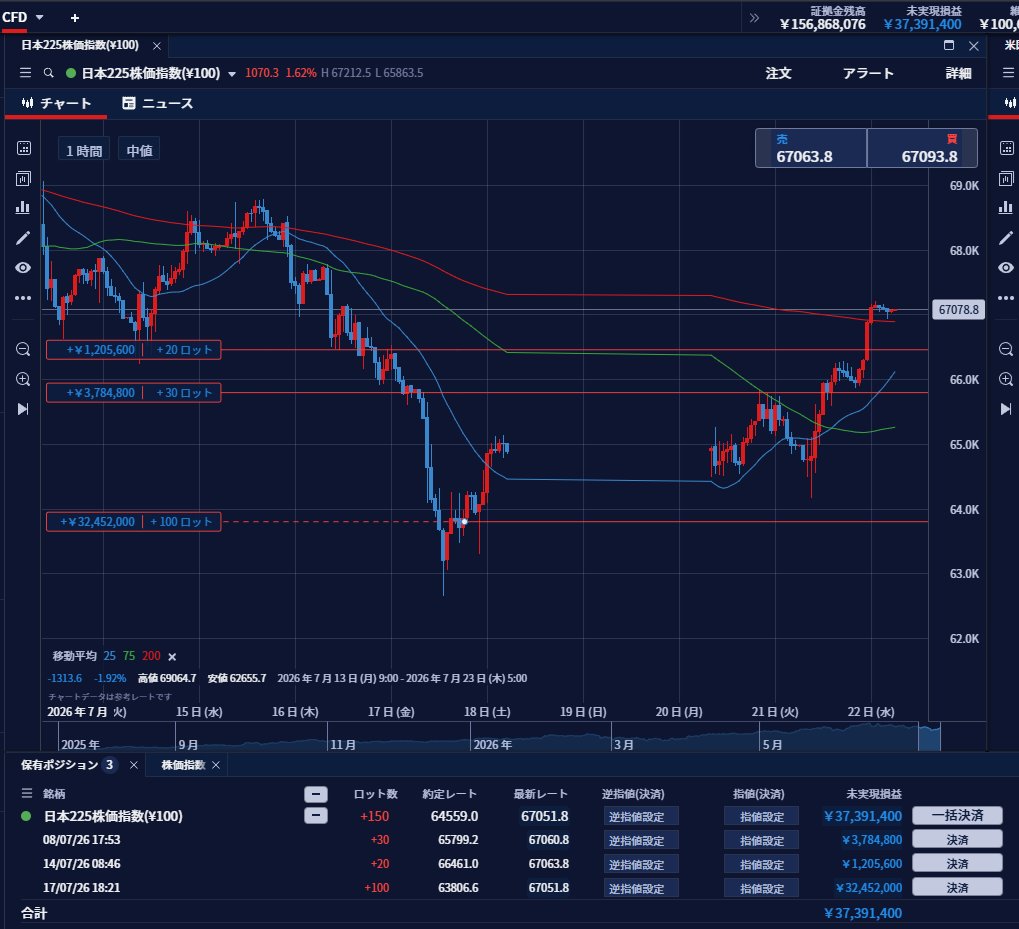This screenshot has height=929, width=1019.
Task: Click the 売 sell price 67063.8 button
Action: (x=811, y=148)
